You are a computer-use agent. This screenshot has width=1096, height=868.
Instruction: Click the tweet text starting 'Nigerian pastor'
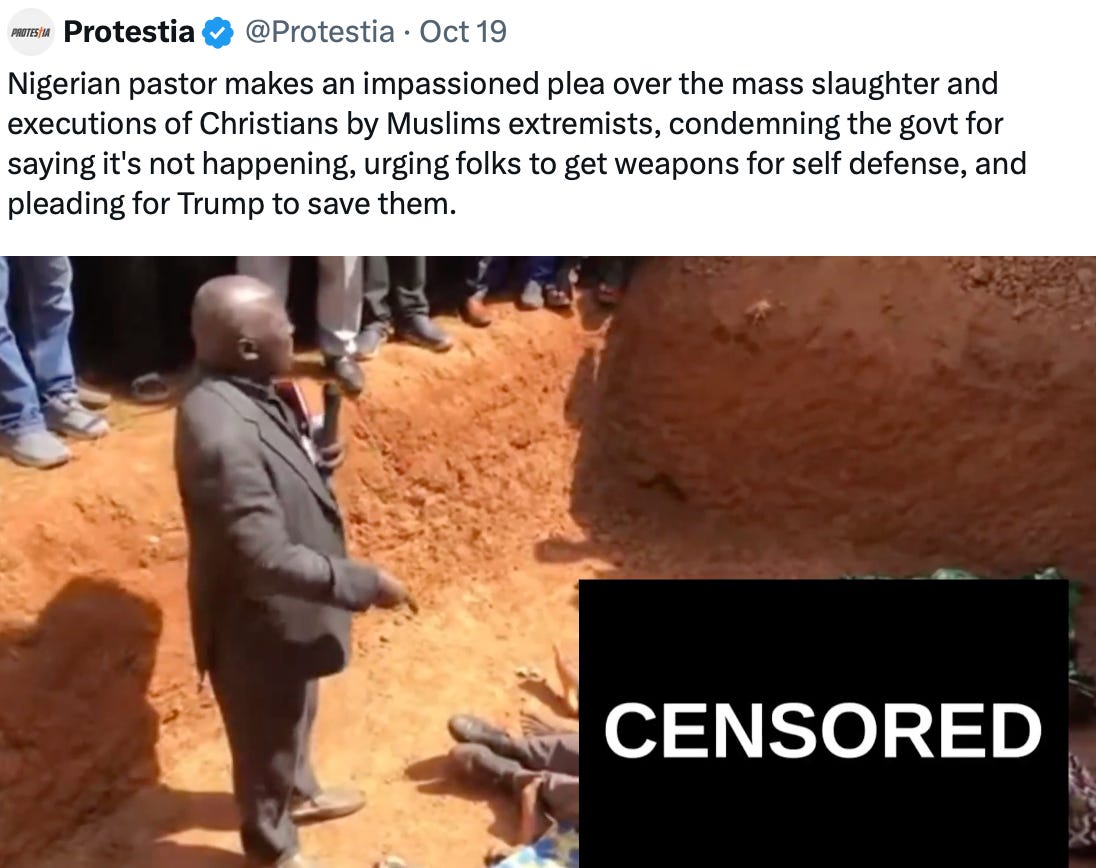click(x=517, y=143)
